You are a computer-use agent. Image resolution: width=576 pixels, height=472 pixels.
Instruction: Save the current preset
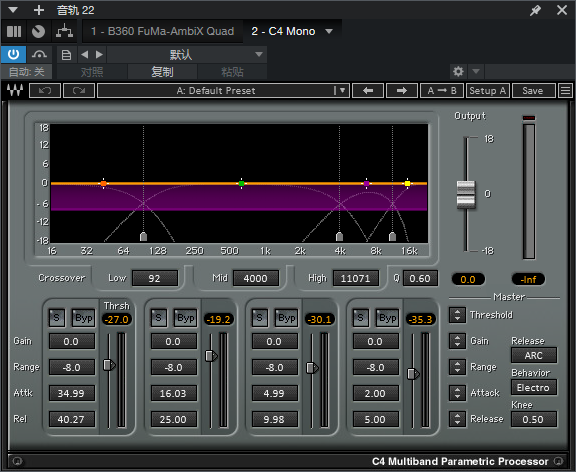point(533,90)
